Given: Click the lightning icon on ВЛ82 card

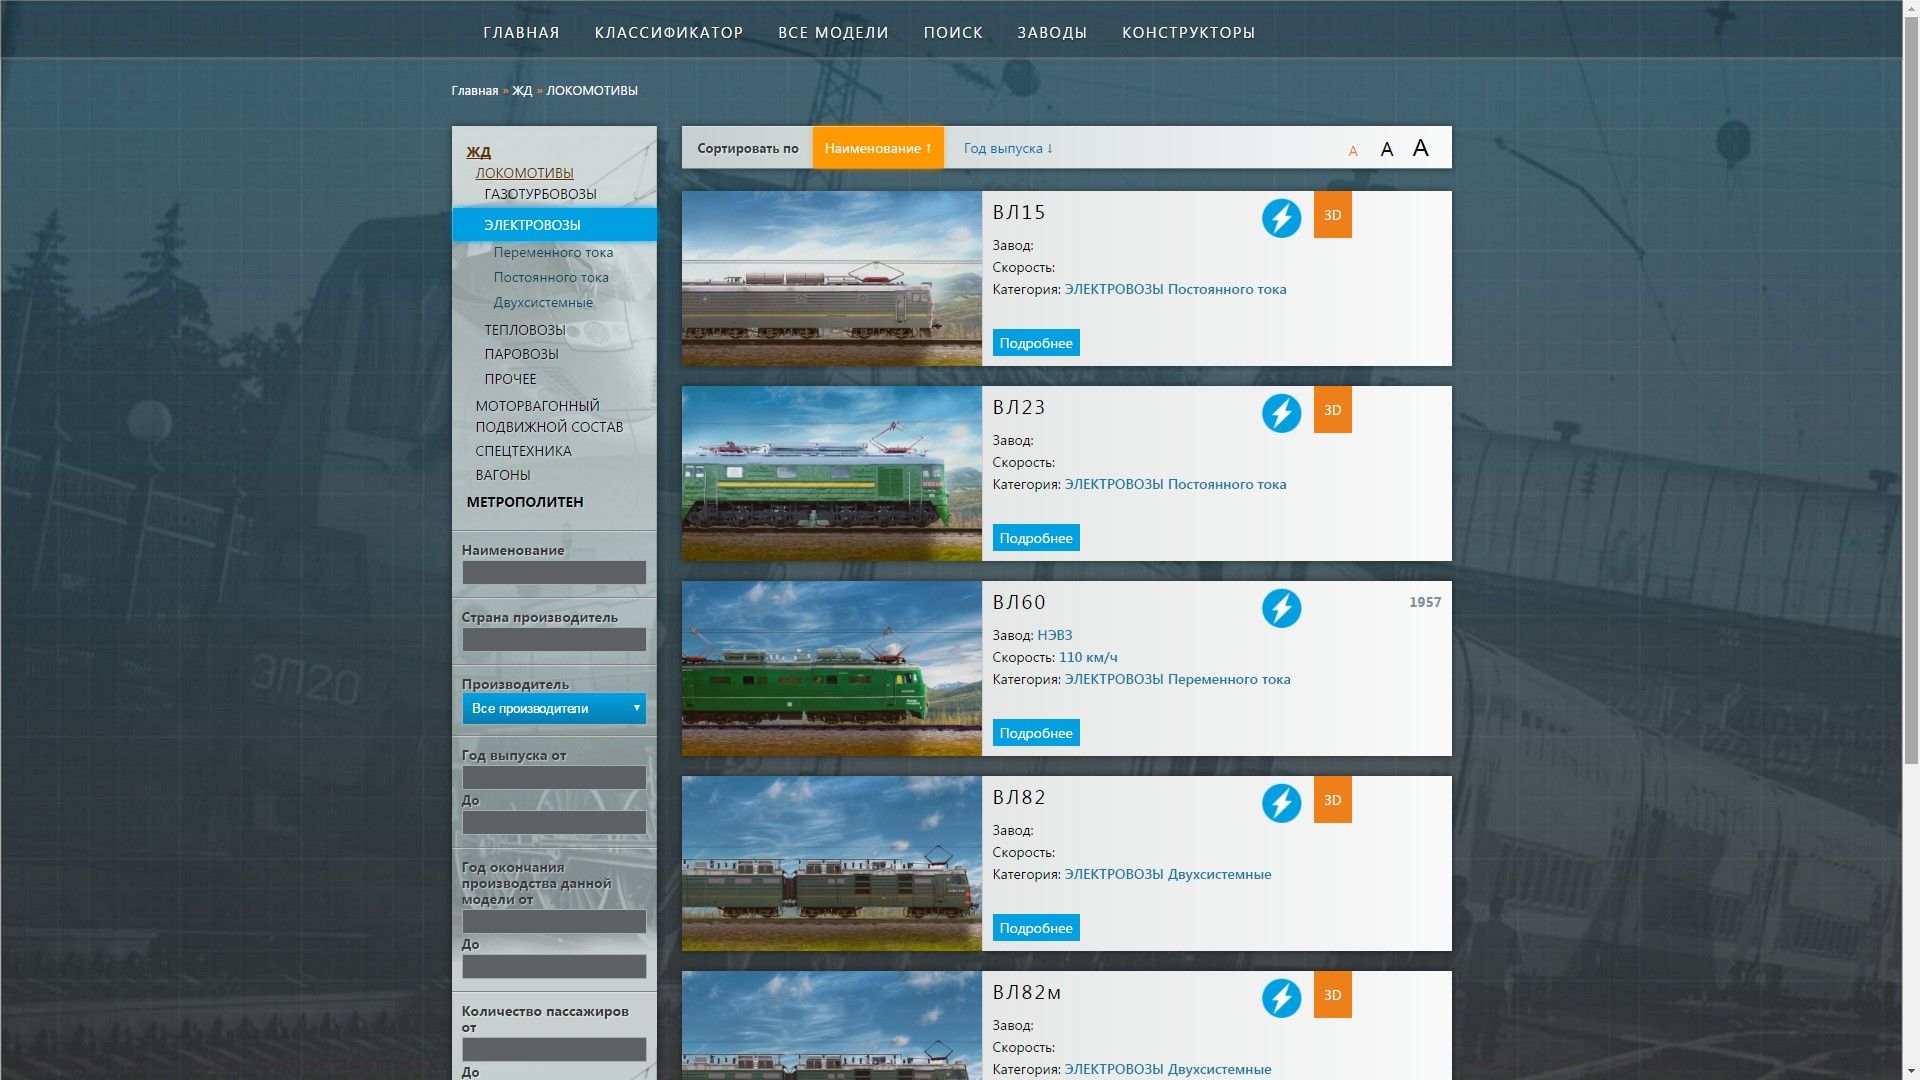Looking at the screenshot, I should [1281, 803].
